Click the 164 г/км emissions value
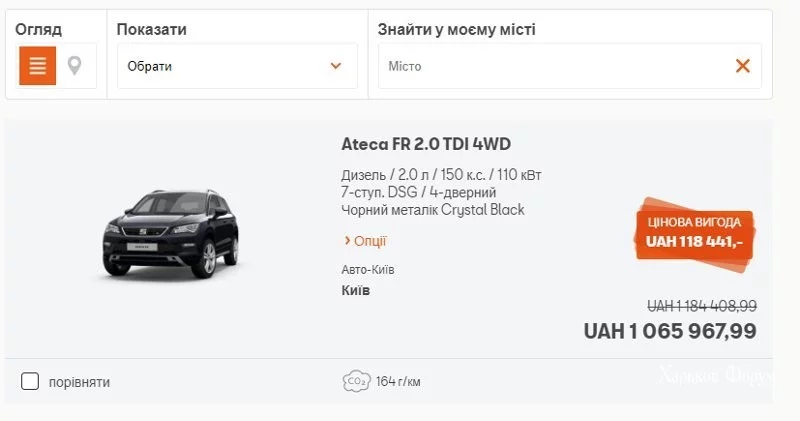800x421 pixels. 397,381
